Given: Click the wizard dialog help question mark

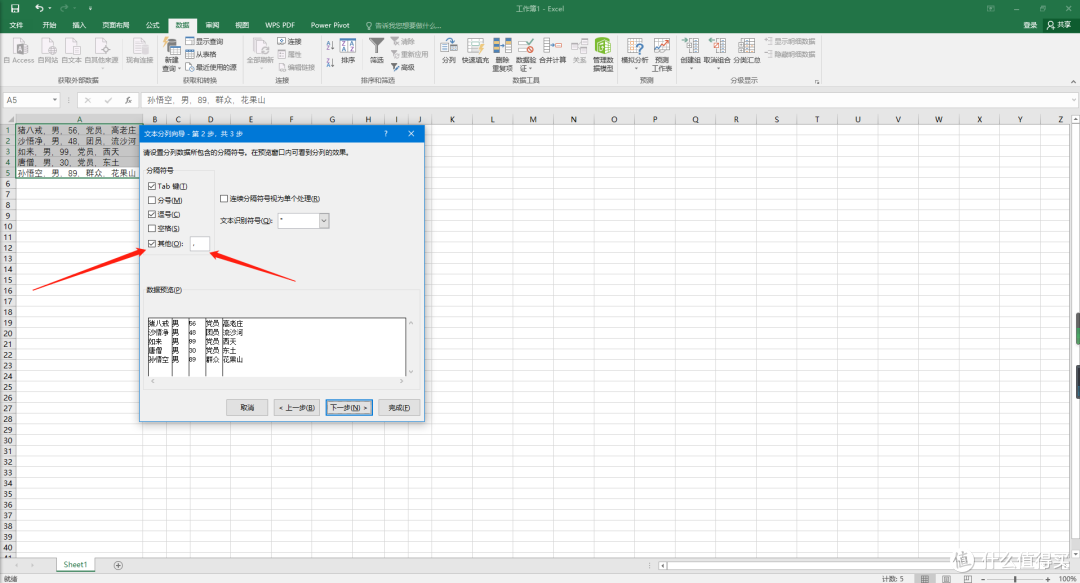Looking at the screenshot, I should pyautogui.click(x=386, y=134).
